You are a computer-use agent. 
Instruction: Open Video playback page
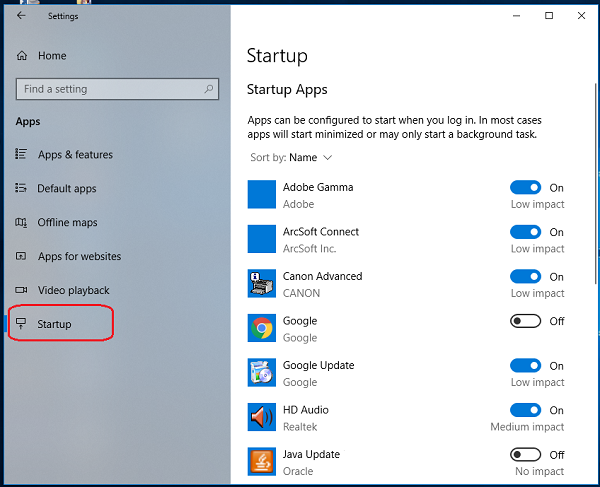[x=73, y=290]
